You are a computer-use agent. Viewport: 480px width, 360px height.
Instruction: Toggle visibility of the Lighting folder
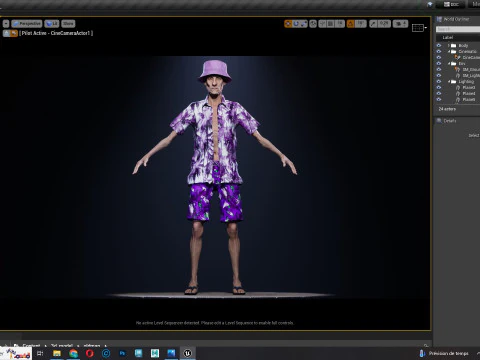tap(439, 81)
